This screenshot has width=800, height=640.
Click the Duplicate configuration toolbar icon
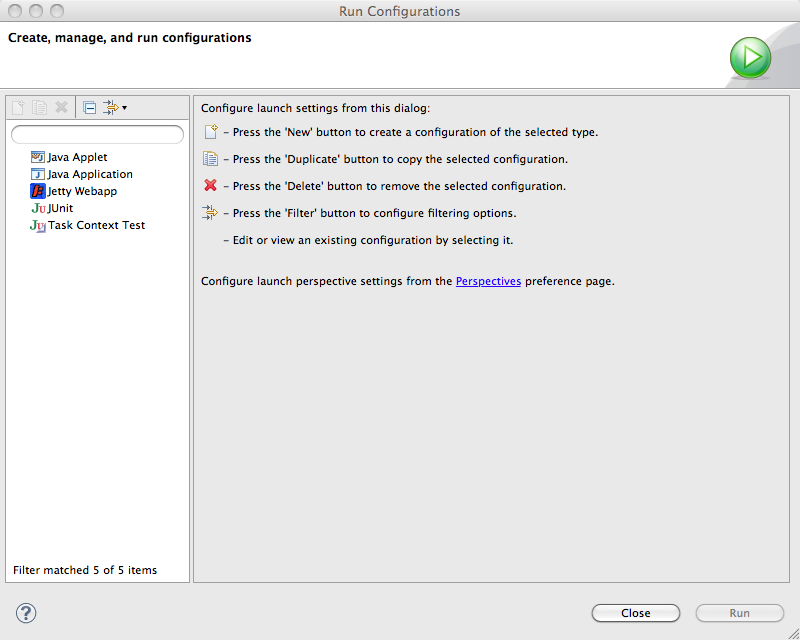coord(40,108)
